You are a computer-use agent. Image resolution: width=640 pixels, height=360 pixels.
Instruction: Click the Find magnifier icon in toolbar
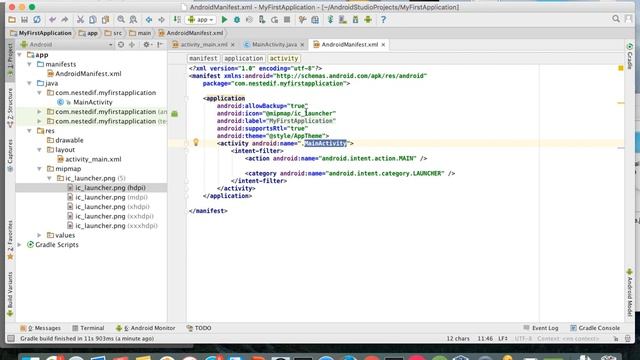point(121,20)
